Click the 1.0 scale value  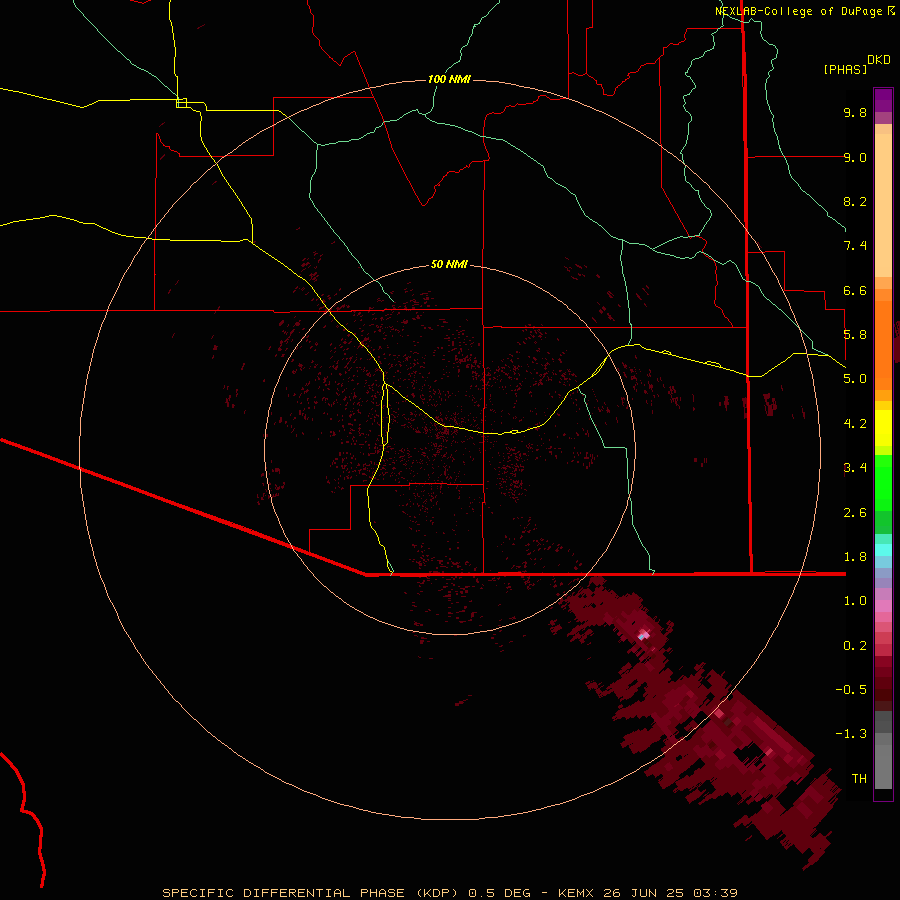click(855, 601)
